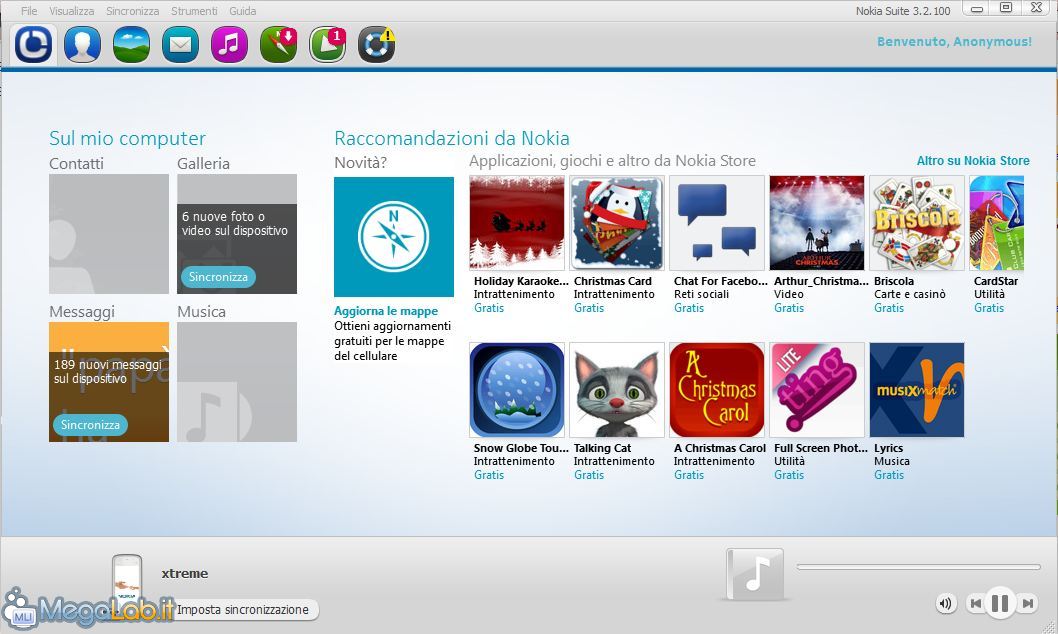Viewport: 1058px width, 634px height.
Task: Skip to the previous track
Action: point(976,603)
